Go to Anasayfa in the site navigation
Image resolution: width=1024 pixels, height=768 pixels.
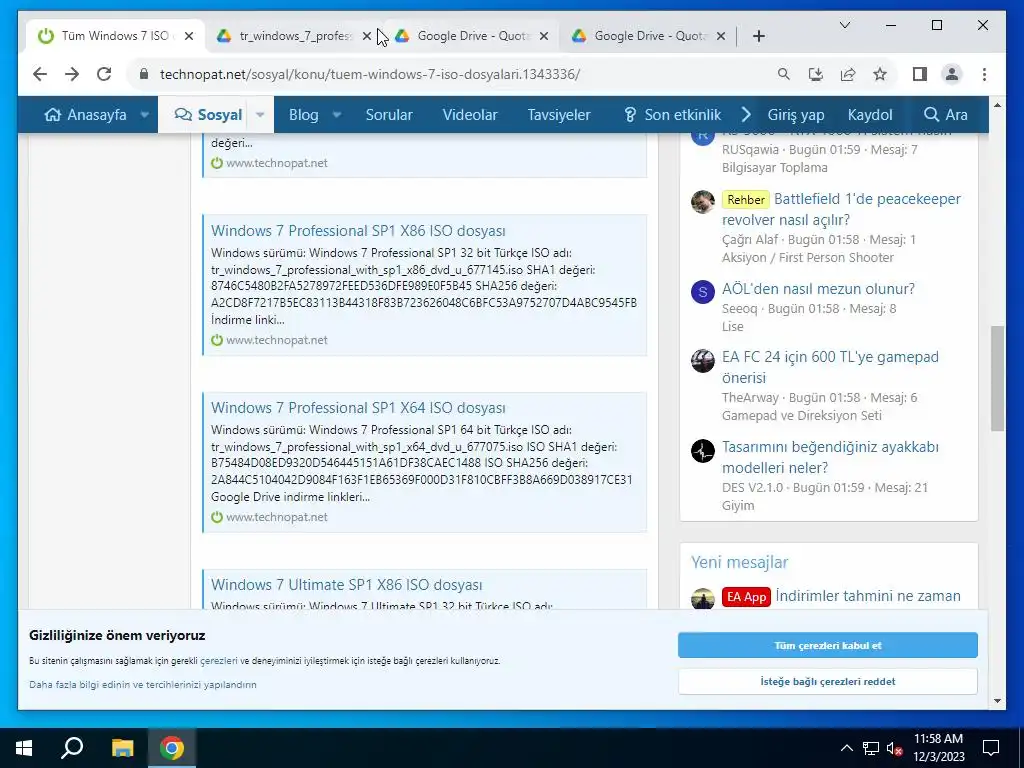[x=85, y=115]
